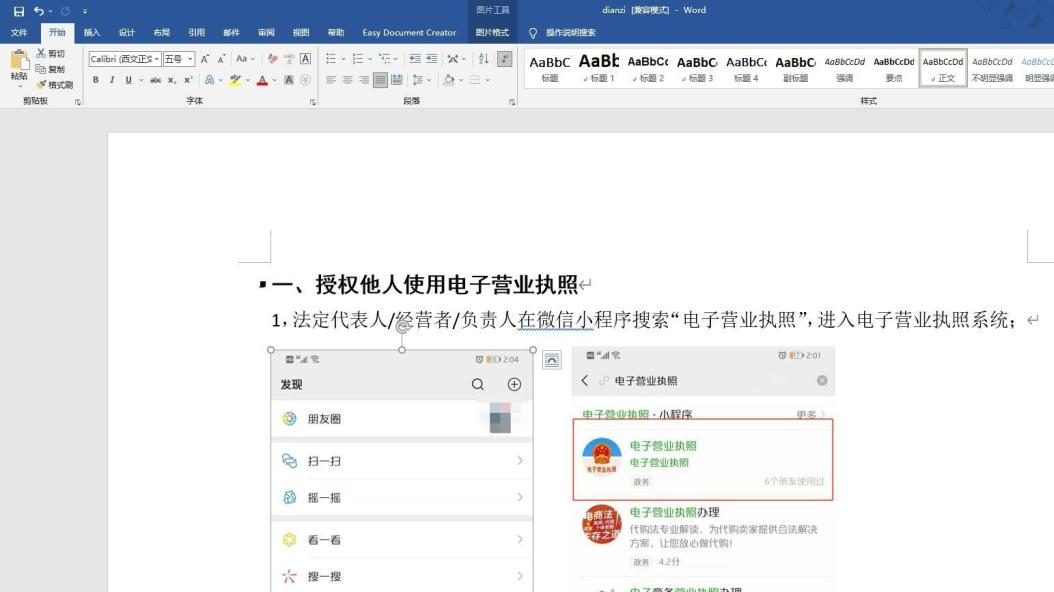
Task: Increase paragraph indent
Action: tap(432, 59)
